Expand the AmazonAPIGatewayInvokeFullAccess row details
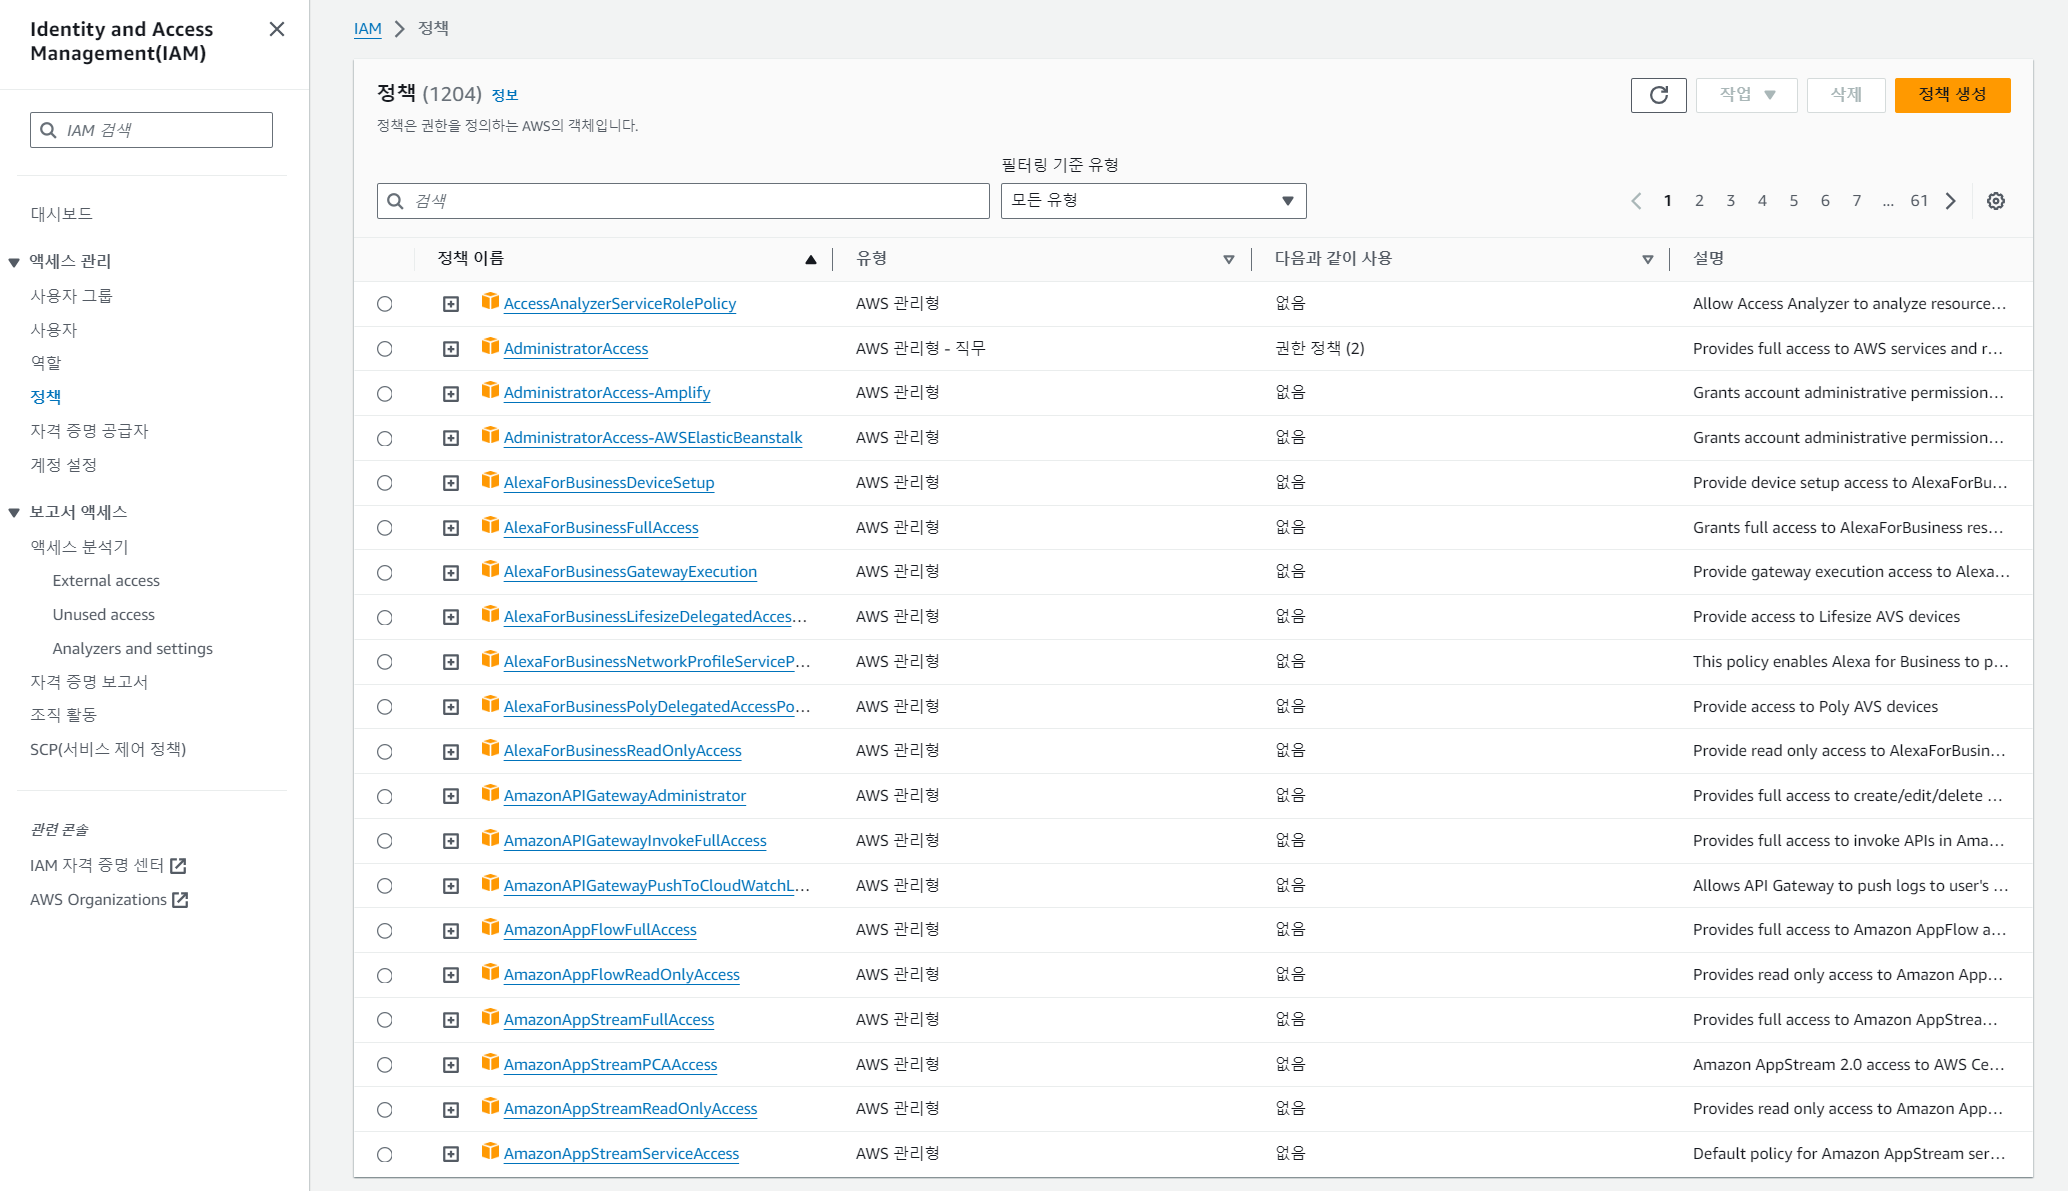The image size is (2068, 1191). [x=451, y=841]
